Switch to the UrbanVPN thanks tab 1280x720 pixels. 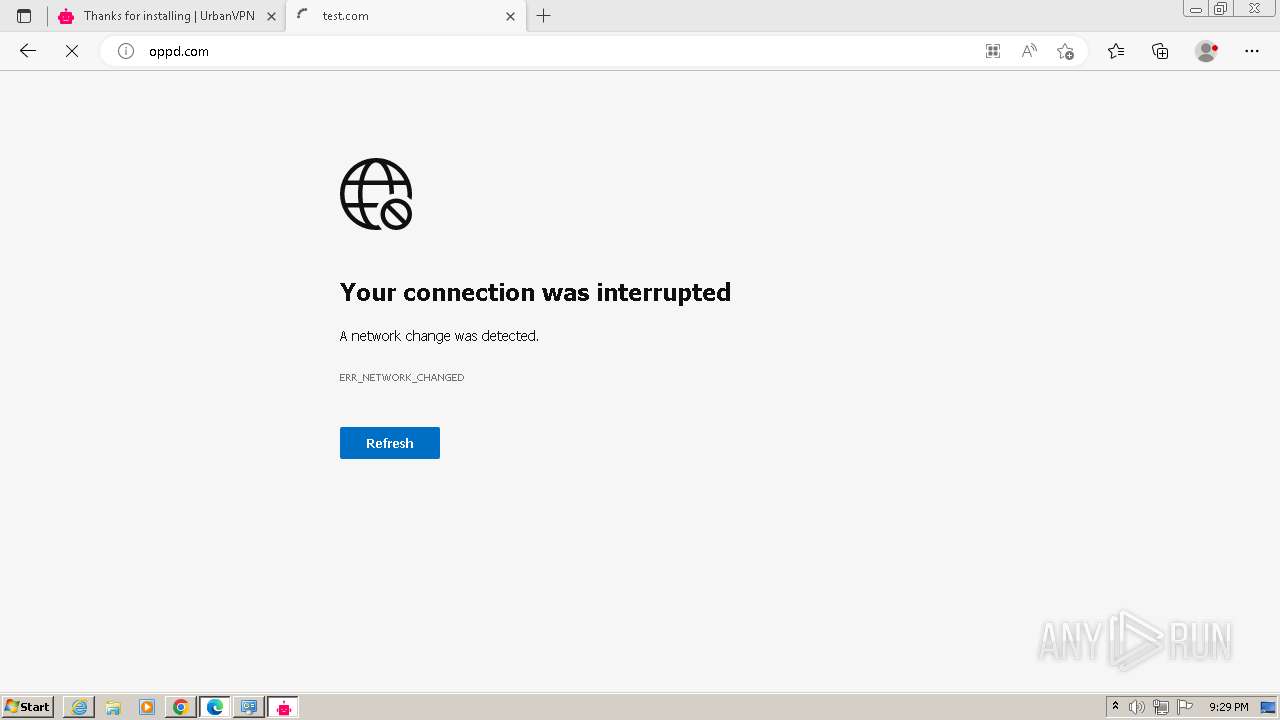tap(166, 16)
